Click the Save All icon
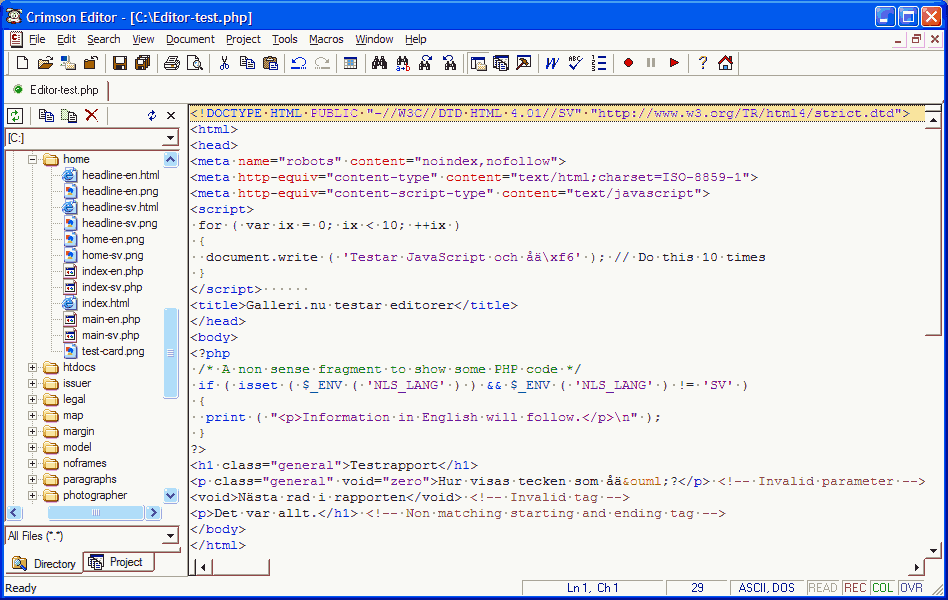948x600 pixels. point(143,63)
